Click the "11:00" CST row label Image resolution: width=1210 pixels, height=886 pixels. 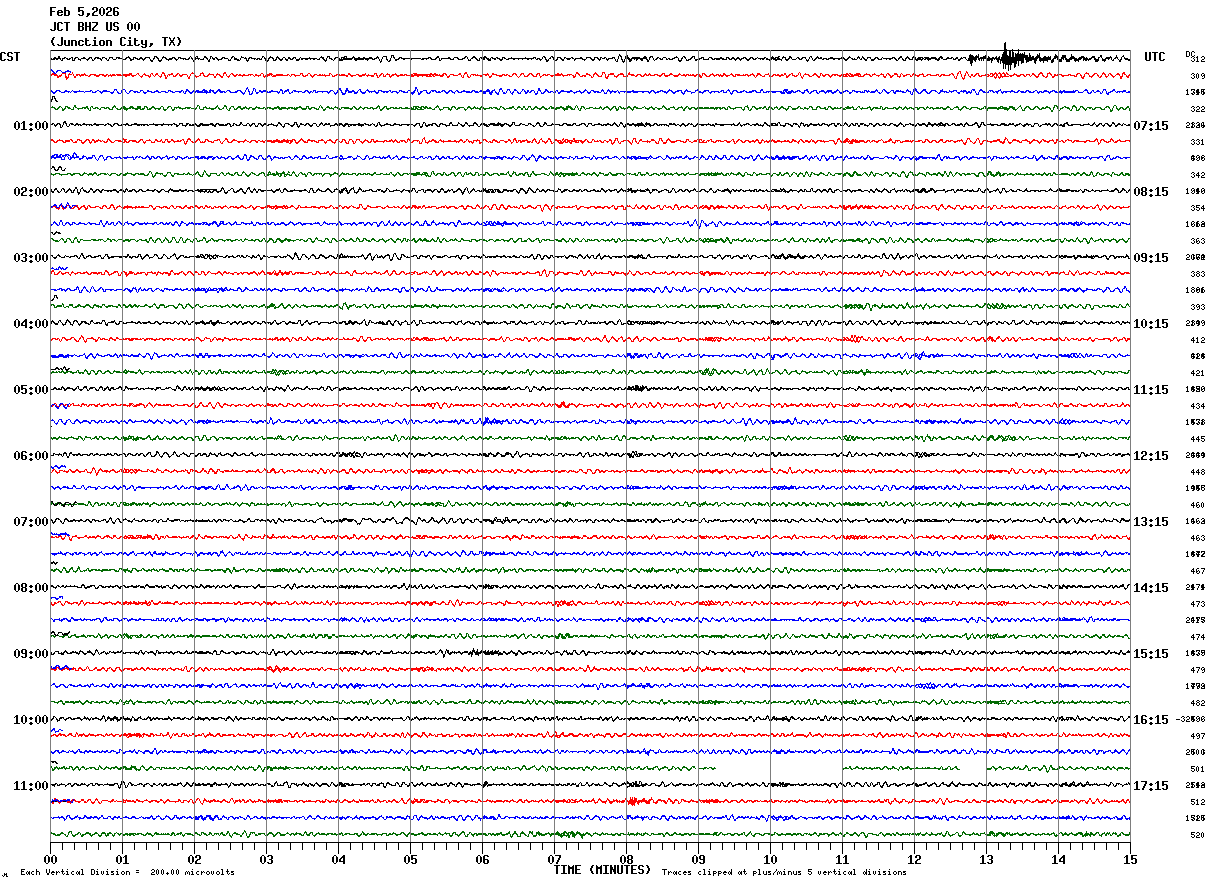pos(31,786)
